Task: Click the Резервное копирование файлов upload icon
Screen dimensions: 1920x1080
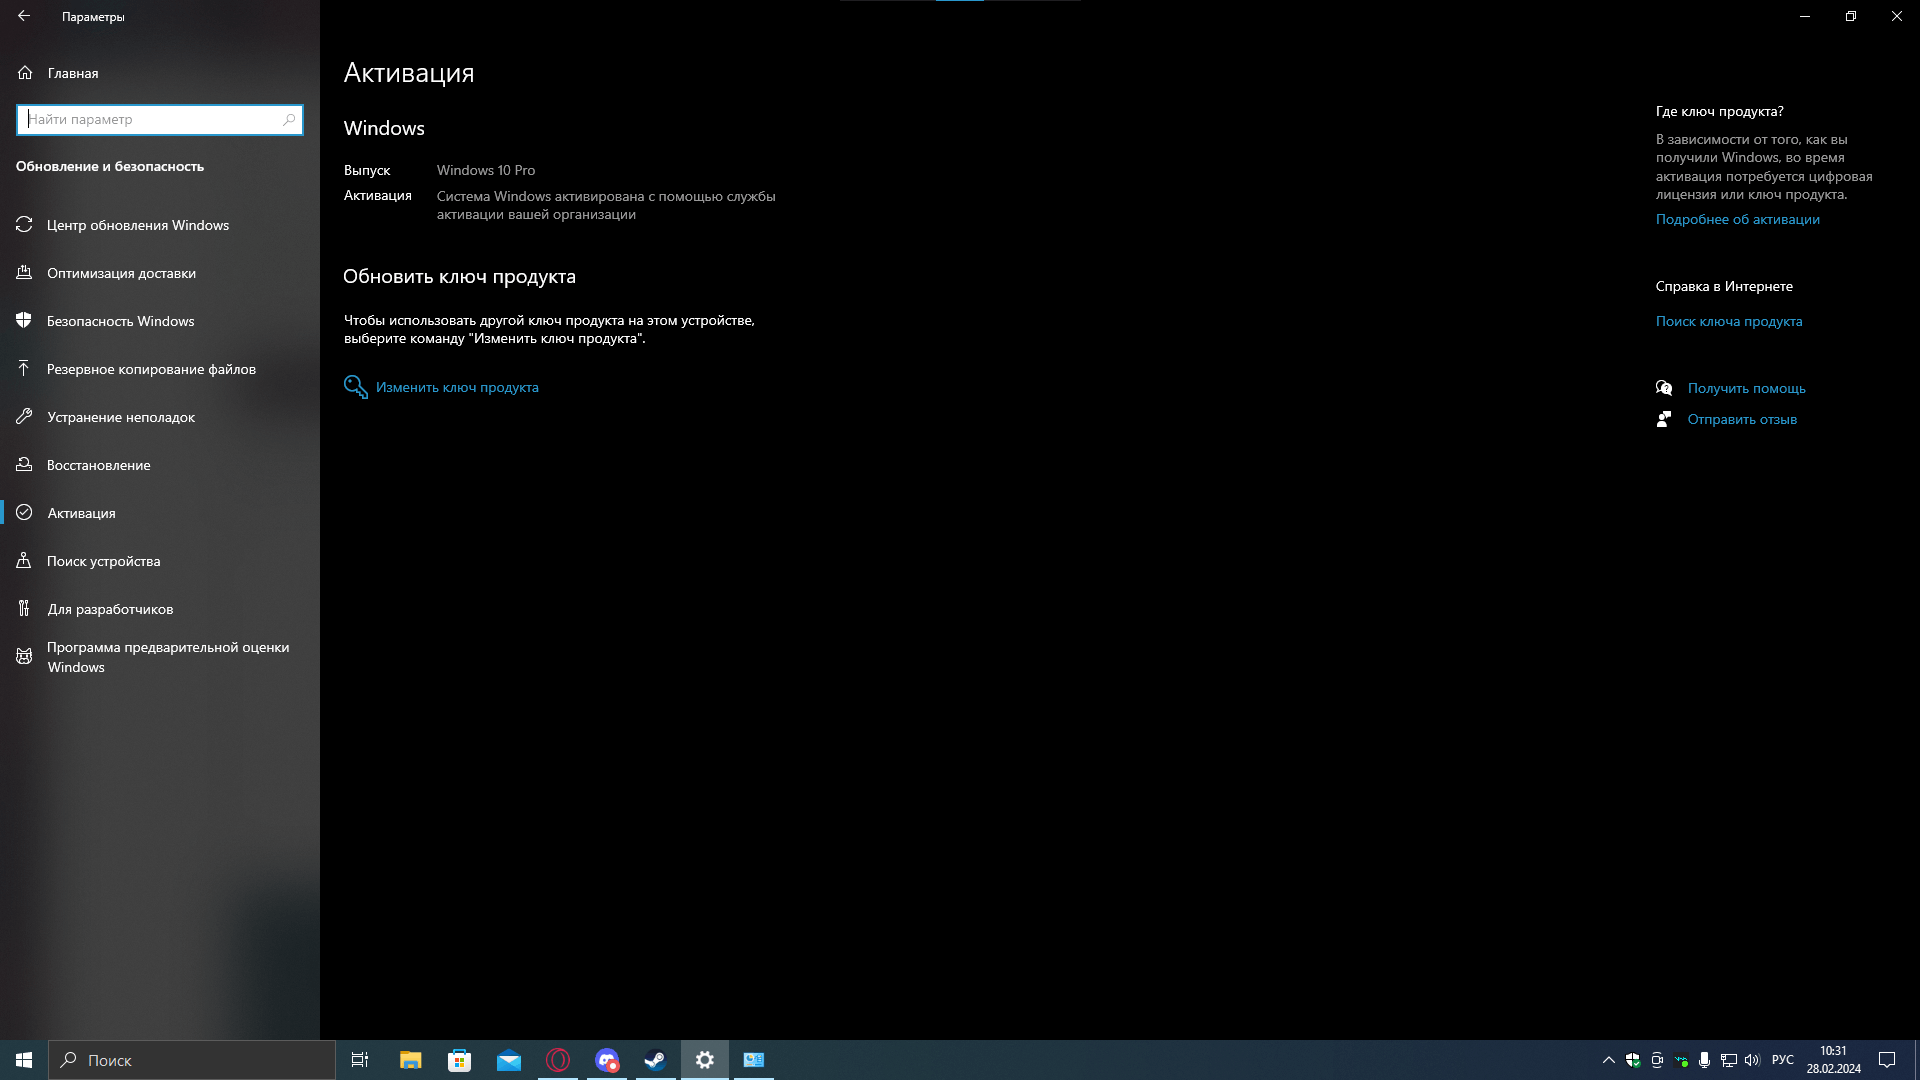Action: (x=24, y=369)
